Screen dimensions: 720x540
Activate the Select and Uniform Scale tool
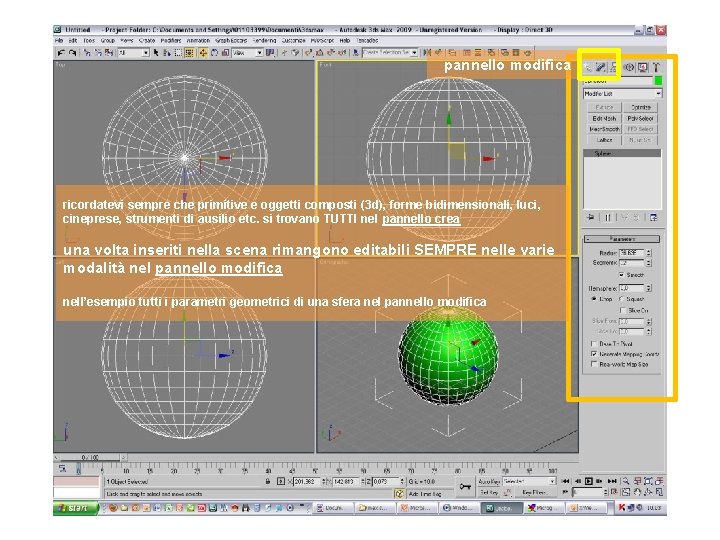point(225,53)
